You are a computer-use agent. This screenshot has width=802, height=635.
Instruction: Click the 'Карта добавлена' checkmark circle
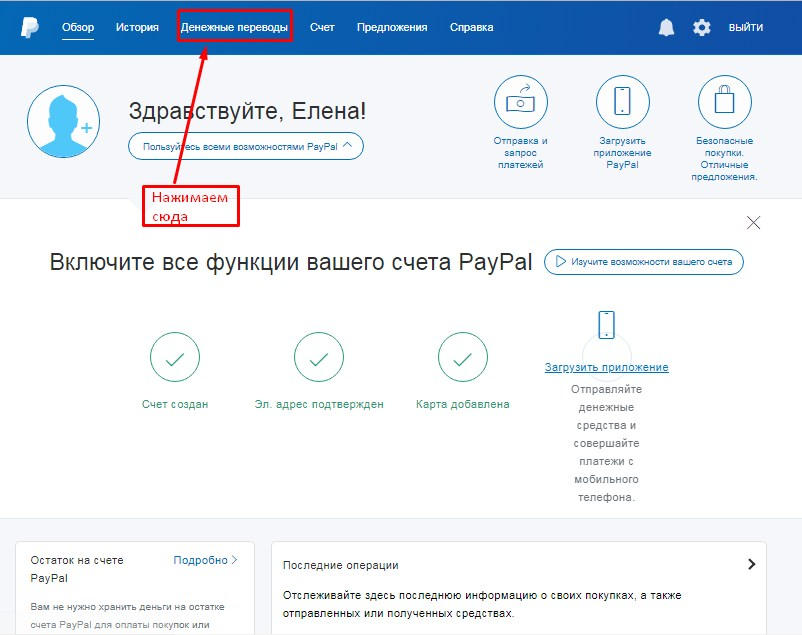coord(462,357)
